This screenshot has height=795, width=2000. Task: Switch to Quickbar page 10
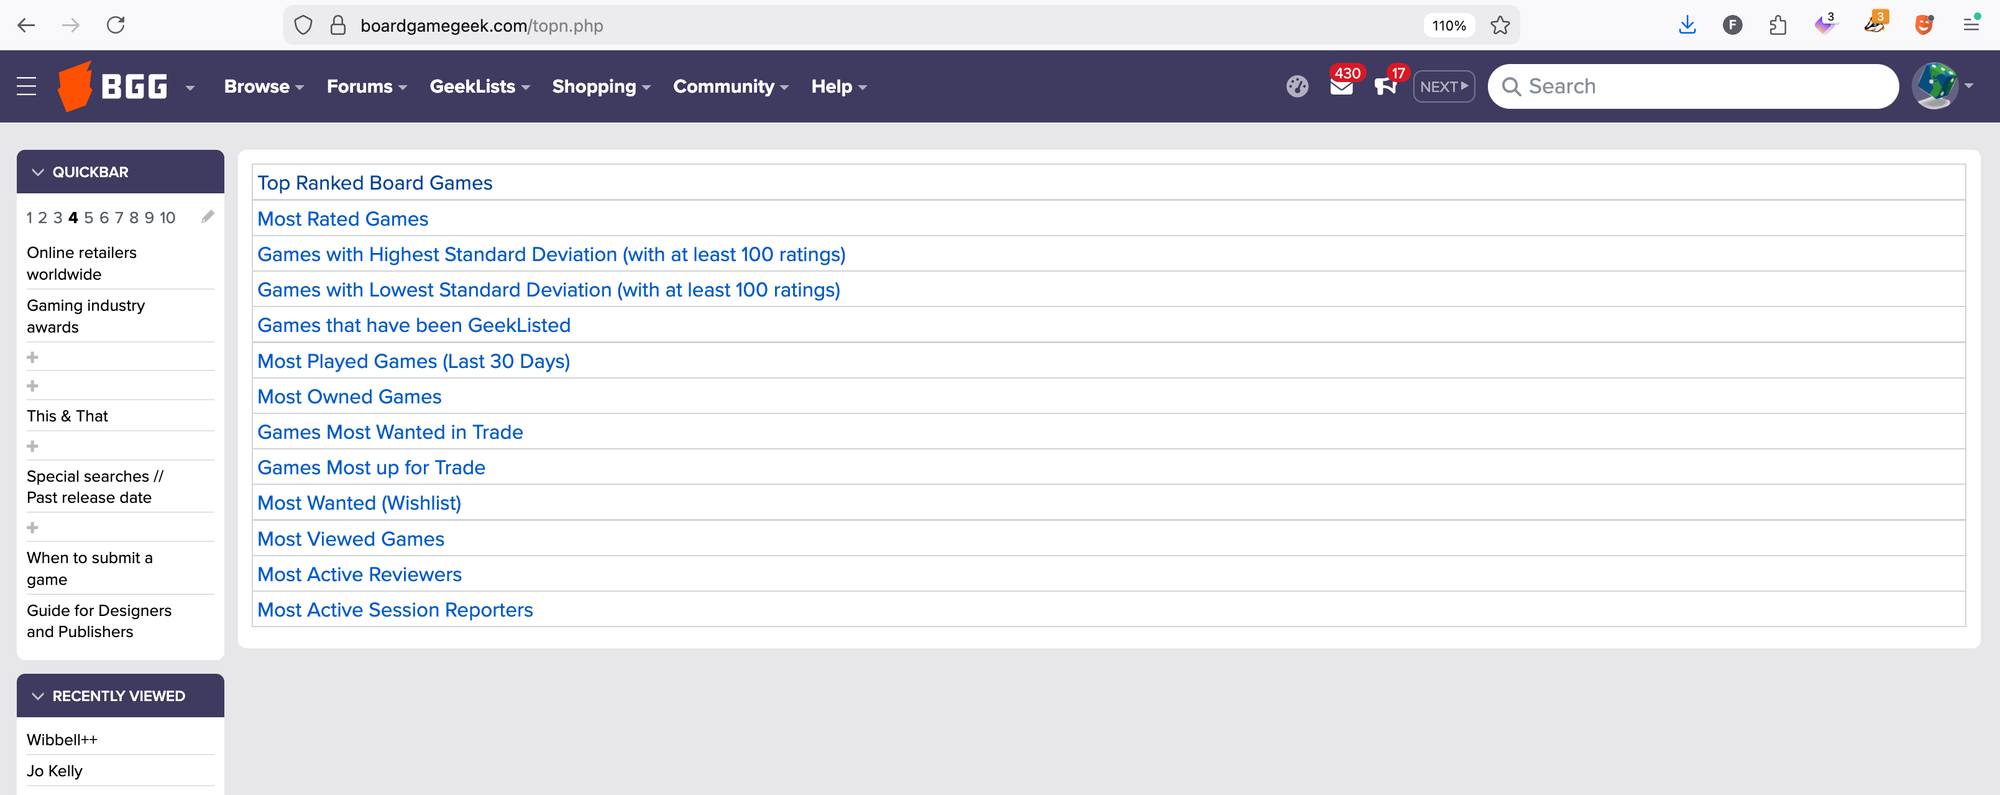(x=167, y=217)
